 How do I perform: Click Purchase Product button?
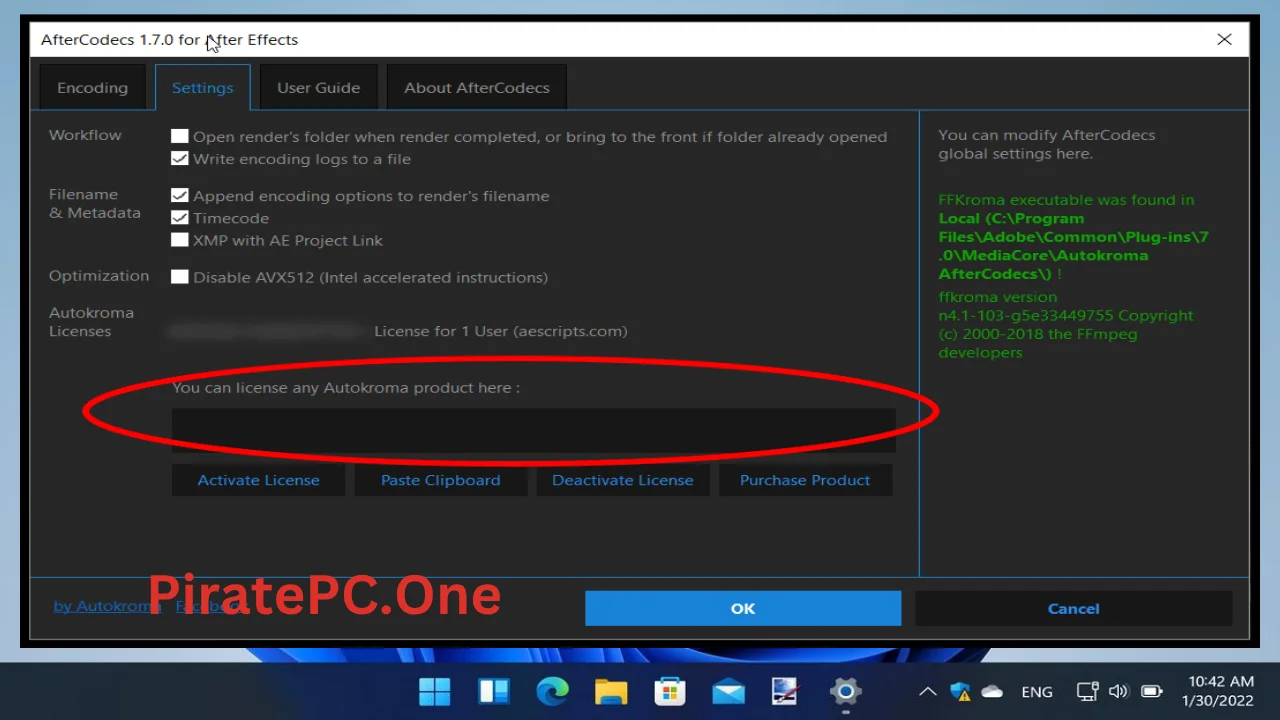[805, 480]
